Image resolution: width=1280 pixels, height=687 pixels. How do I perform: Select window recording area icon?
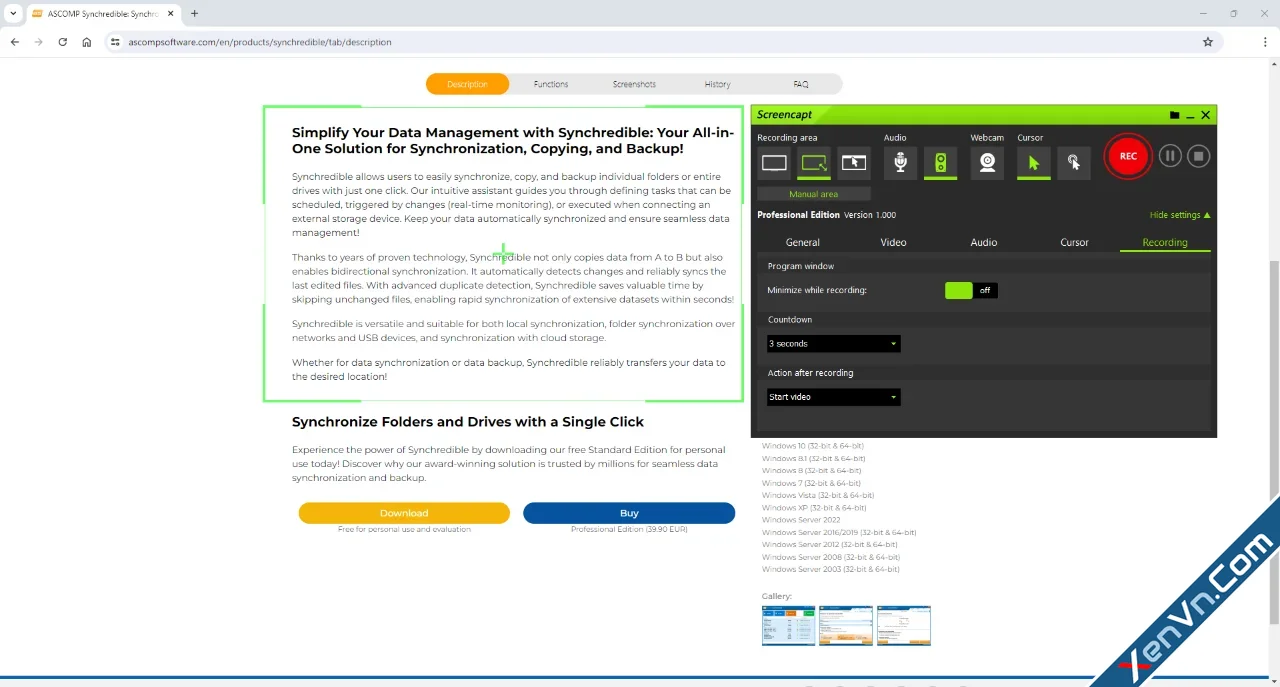coord(853,162)
